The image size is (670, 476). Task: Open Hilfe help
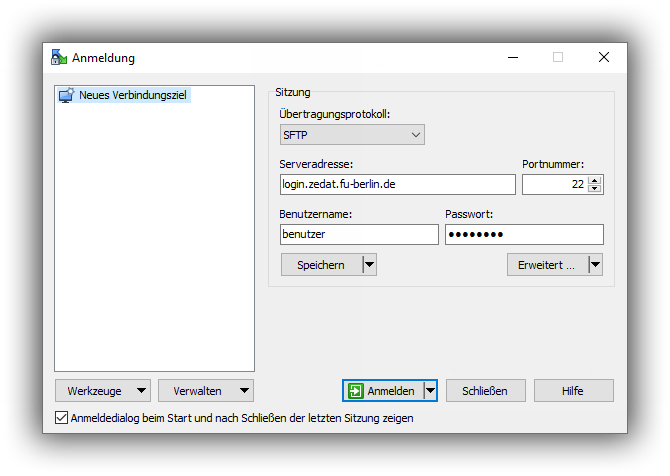point(573,391)
